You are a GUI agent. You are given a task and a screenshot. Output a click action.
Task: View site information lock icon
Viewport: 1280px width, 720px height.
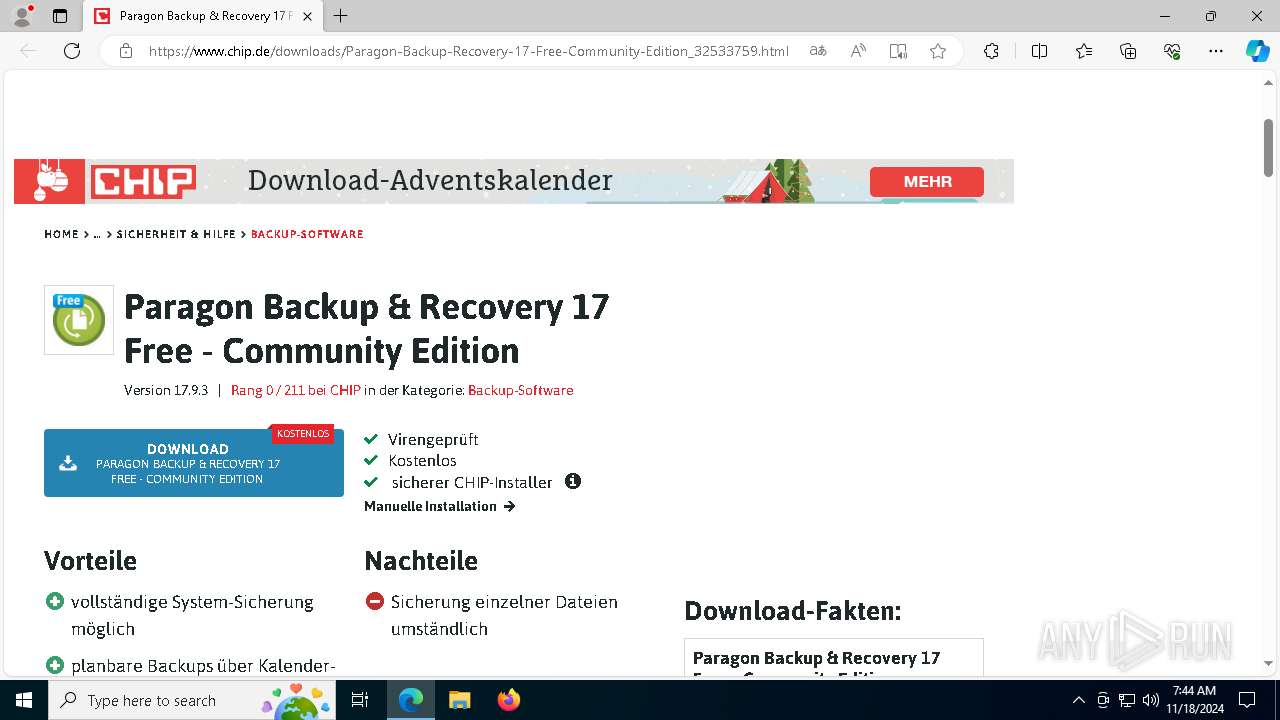click(125, 51)
